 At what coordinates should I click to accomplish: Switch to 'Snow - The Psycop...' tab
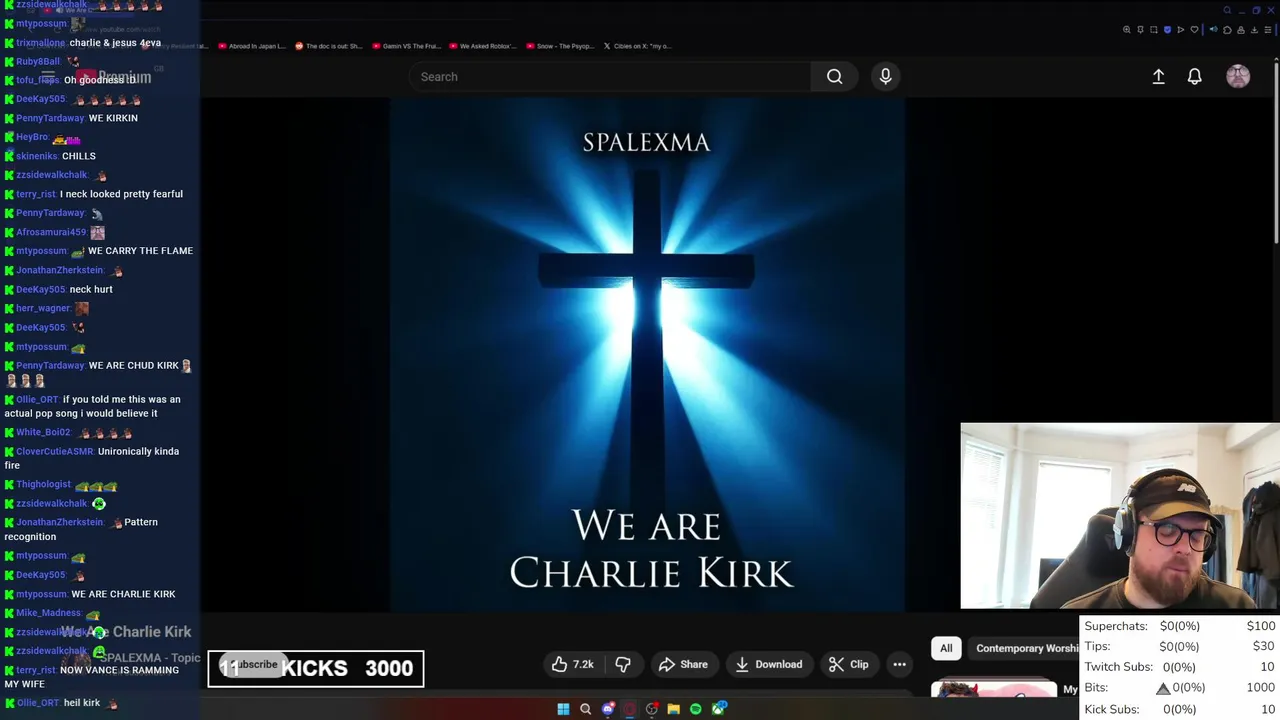coord(559,46)
